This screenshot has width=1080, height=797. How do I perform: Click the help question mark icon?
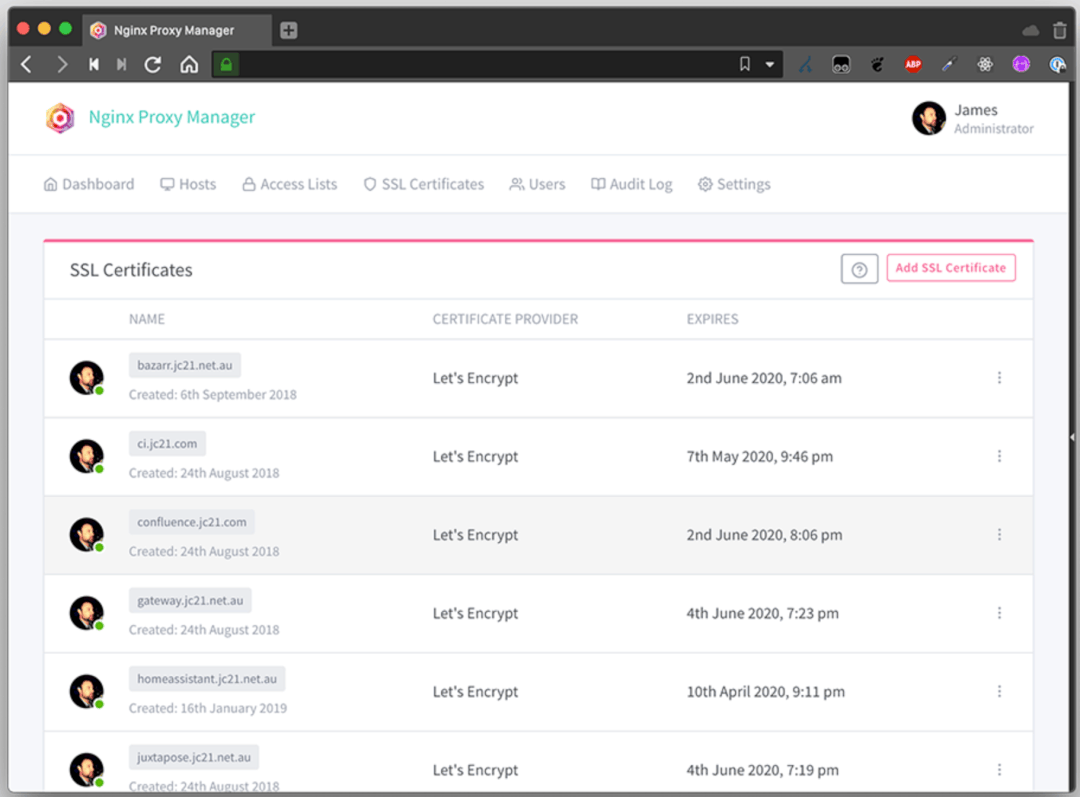(x=859, y=269)
